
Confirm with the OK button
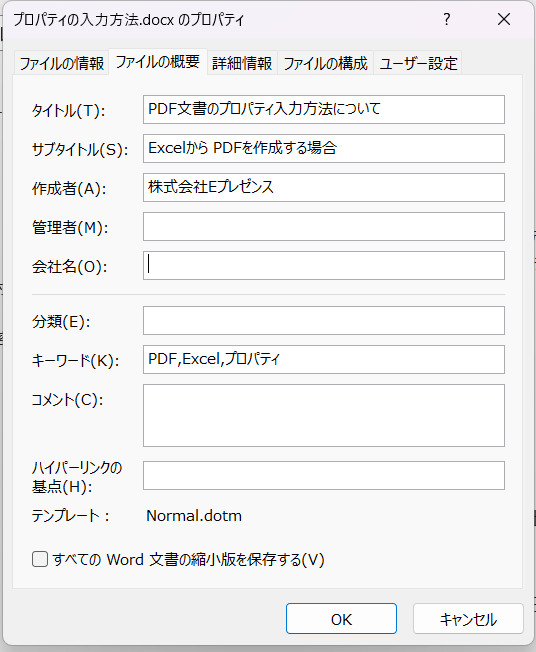point(341,619)
